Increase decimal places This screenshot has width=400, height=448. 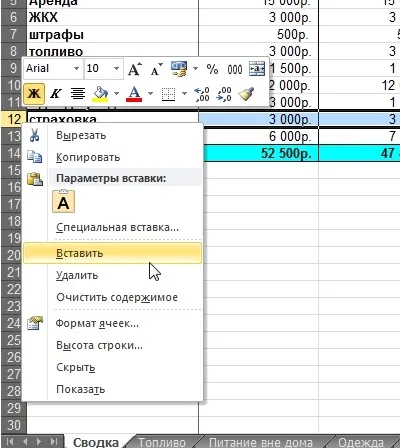pyautogui.click(x=202, y=94)
